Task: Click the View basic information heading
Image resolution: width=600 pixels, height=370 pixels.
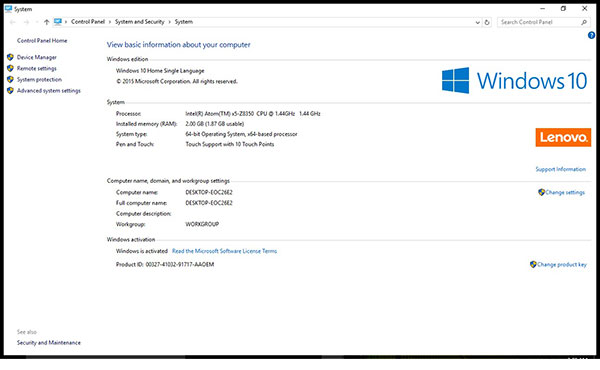Action: pos(178,45)
